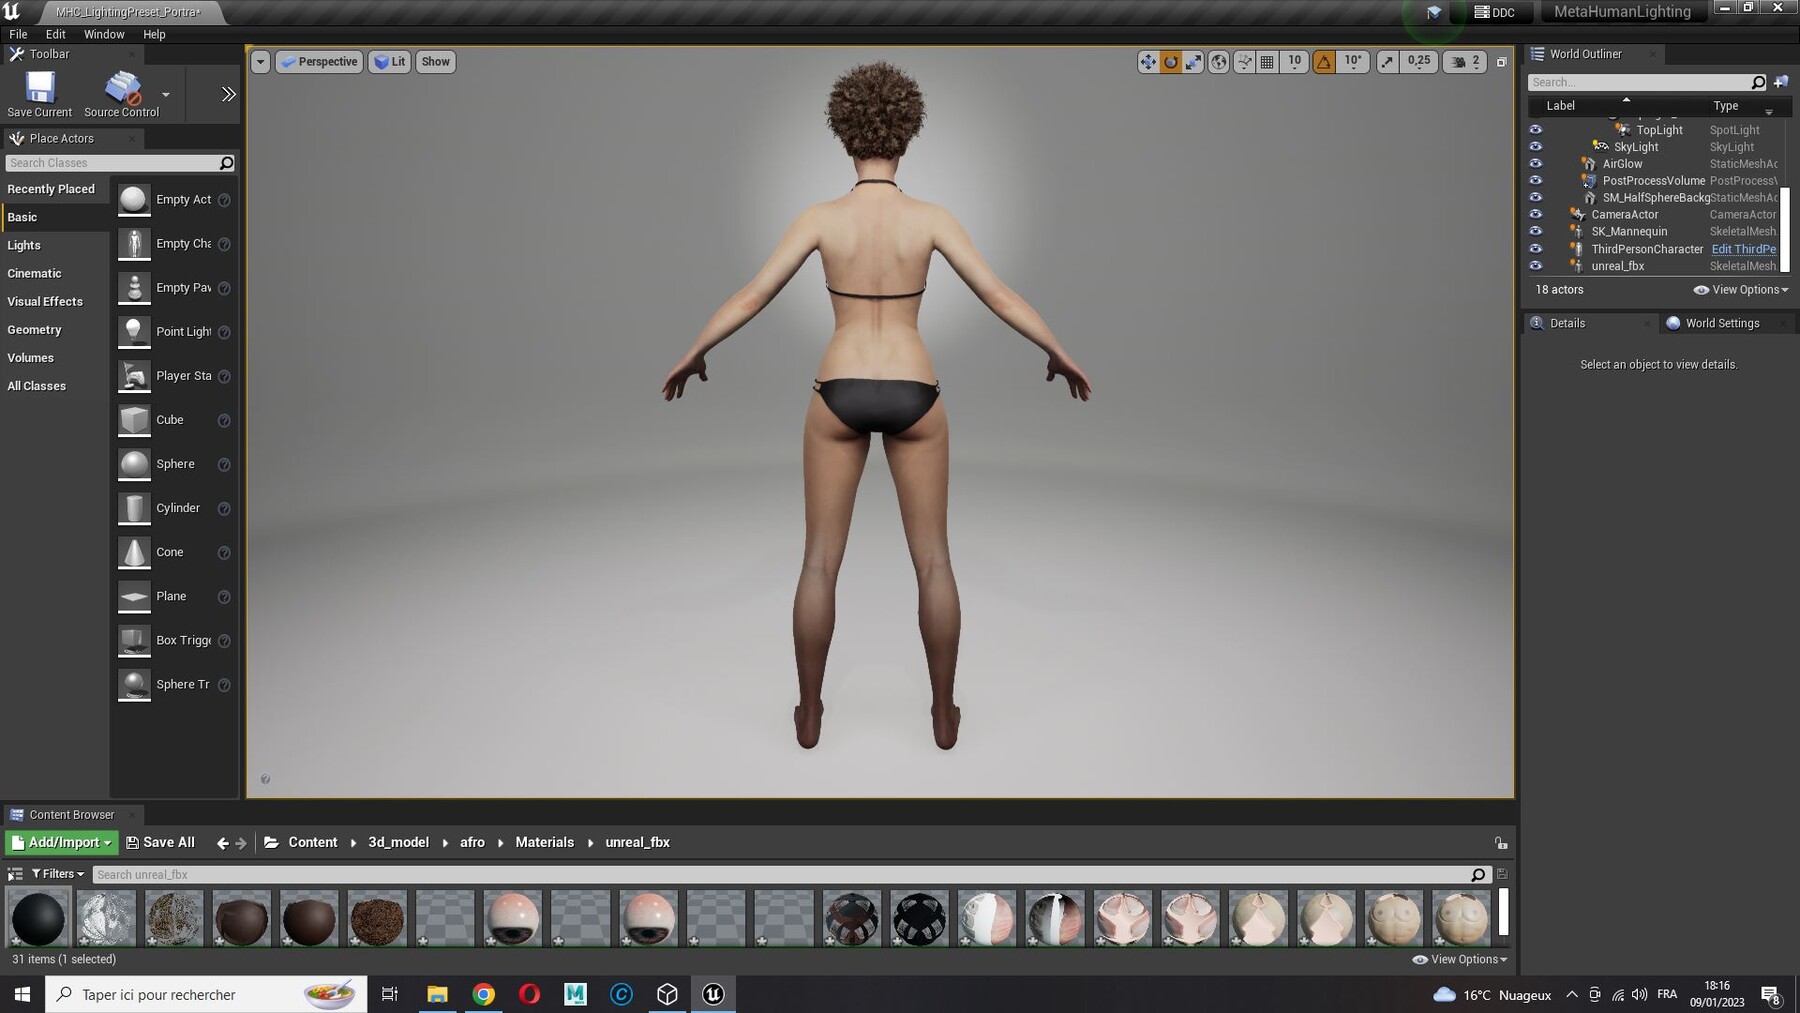1800x1013 pixels.
Task: Select the Cylinder actor icon
Action: pos(134,508)
